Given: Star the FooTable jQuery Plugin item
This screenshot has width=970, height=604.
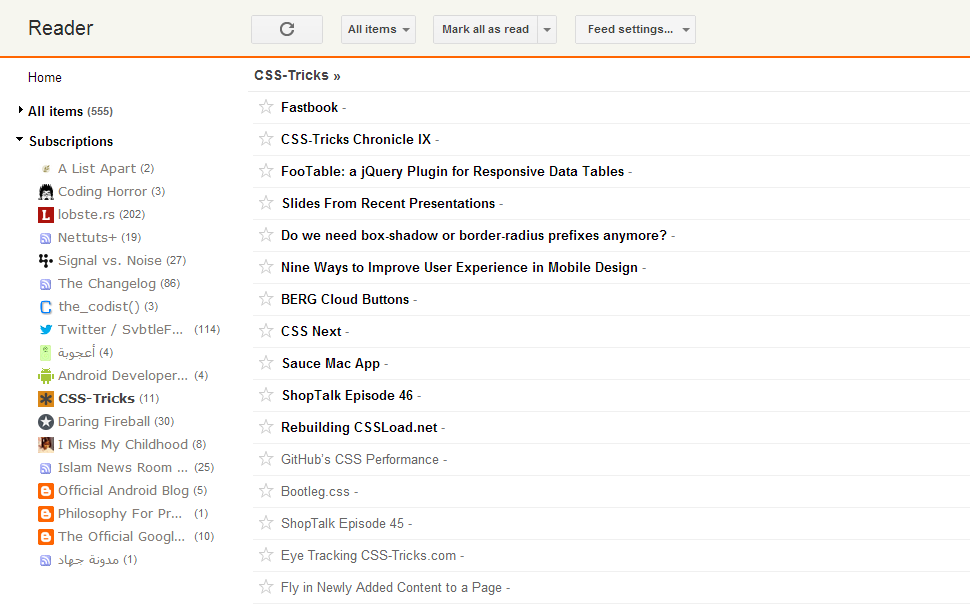Looking at the screenshot, I should tap(266, 171).
